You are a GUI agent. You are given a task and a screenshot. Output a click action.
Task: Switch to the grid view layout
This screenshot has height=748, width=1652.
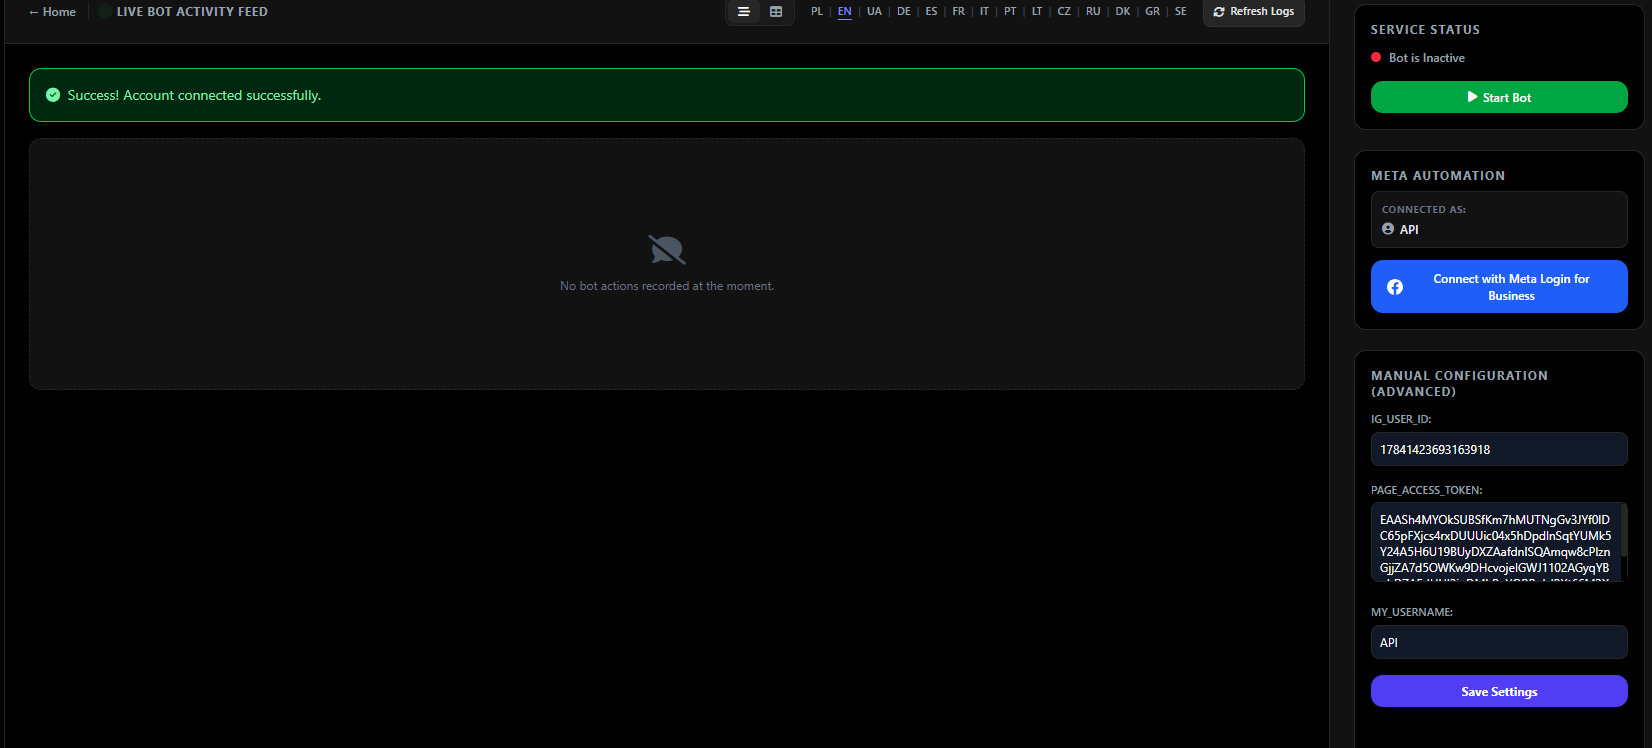coord(776,12)
